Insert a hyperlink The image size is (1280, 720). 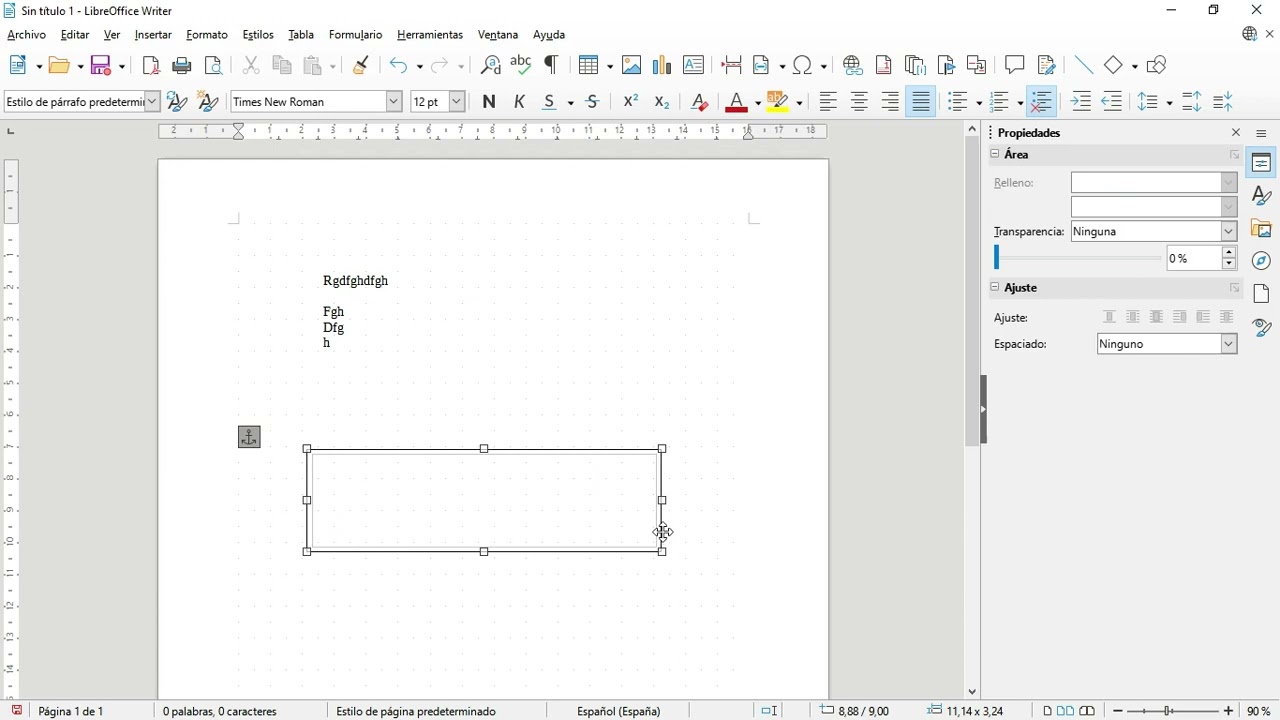pos(853,66)
